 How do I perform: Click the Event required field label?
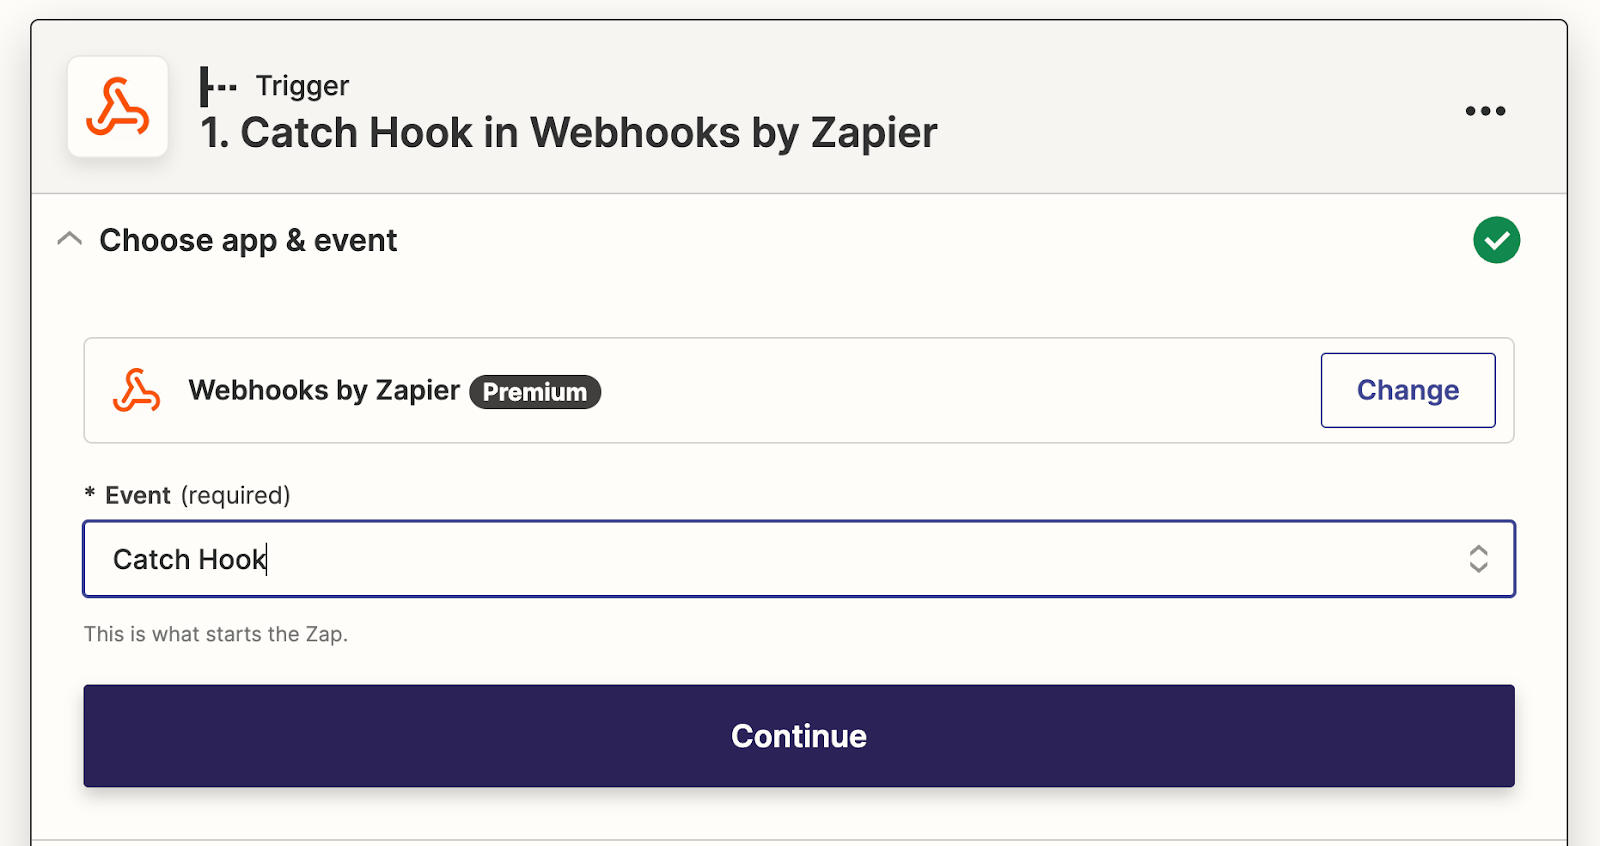(x=197, y=495)
